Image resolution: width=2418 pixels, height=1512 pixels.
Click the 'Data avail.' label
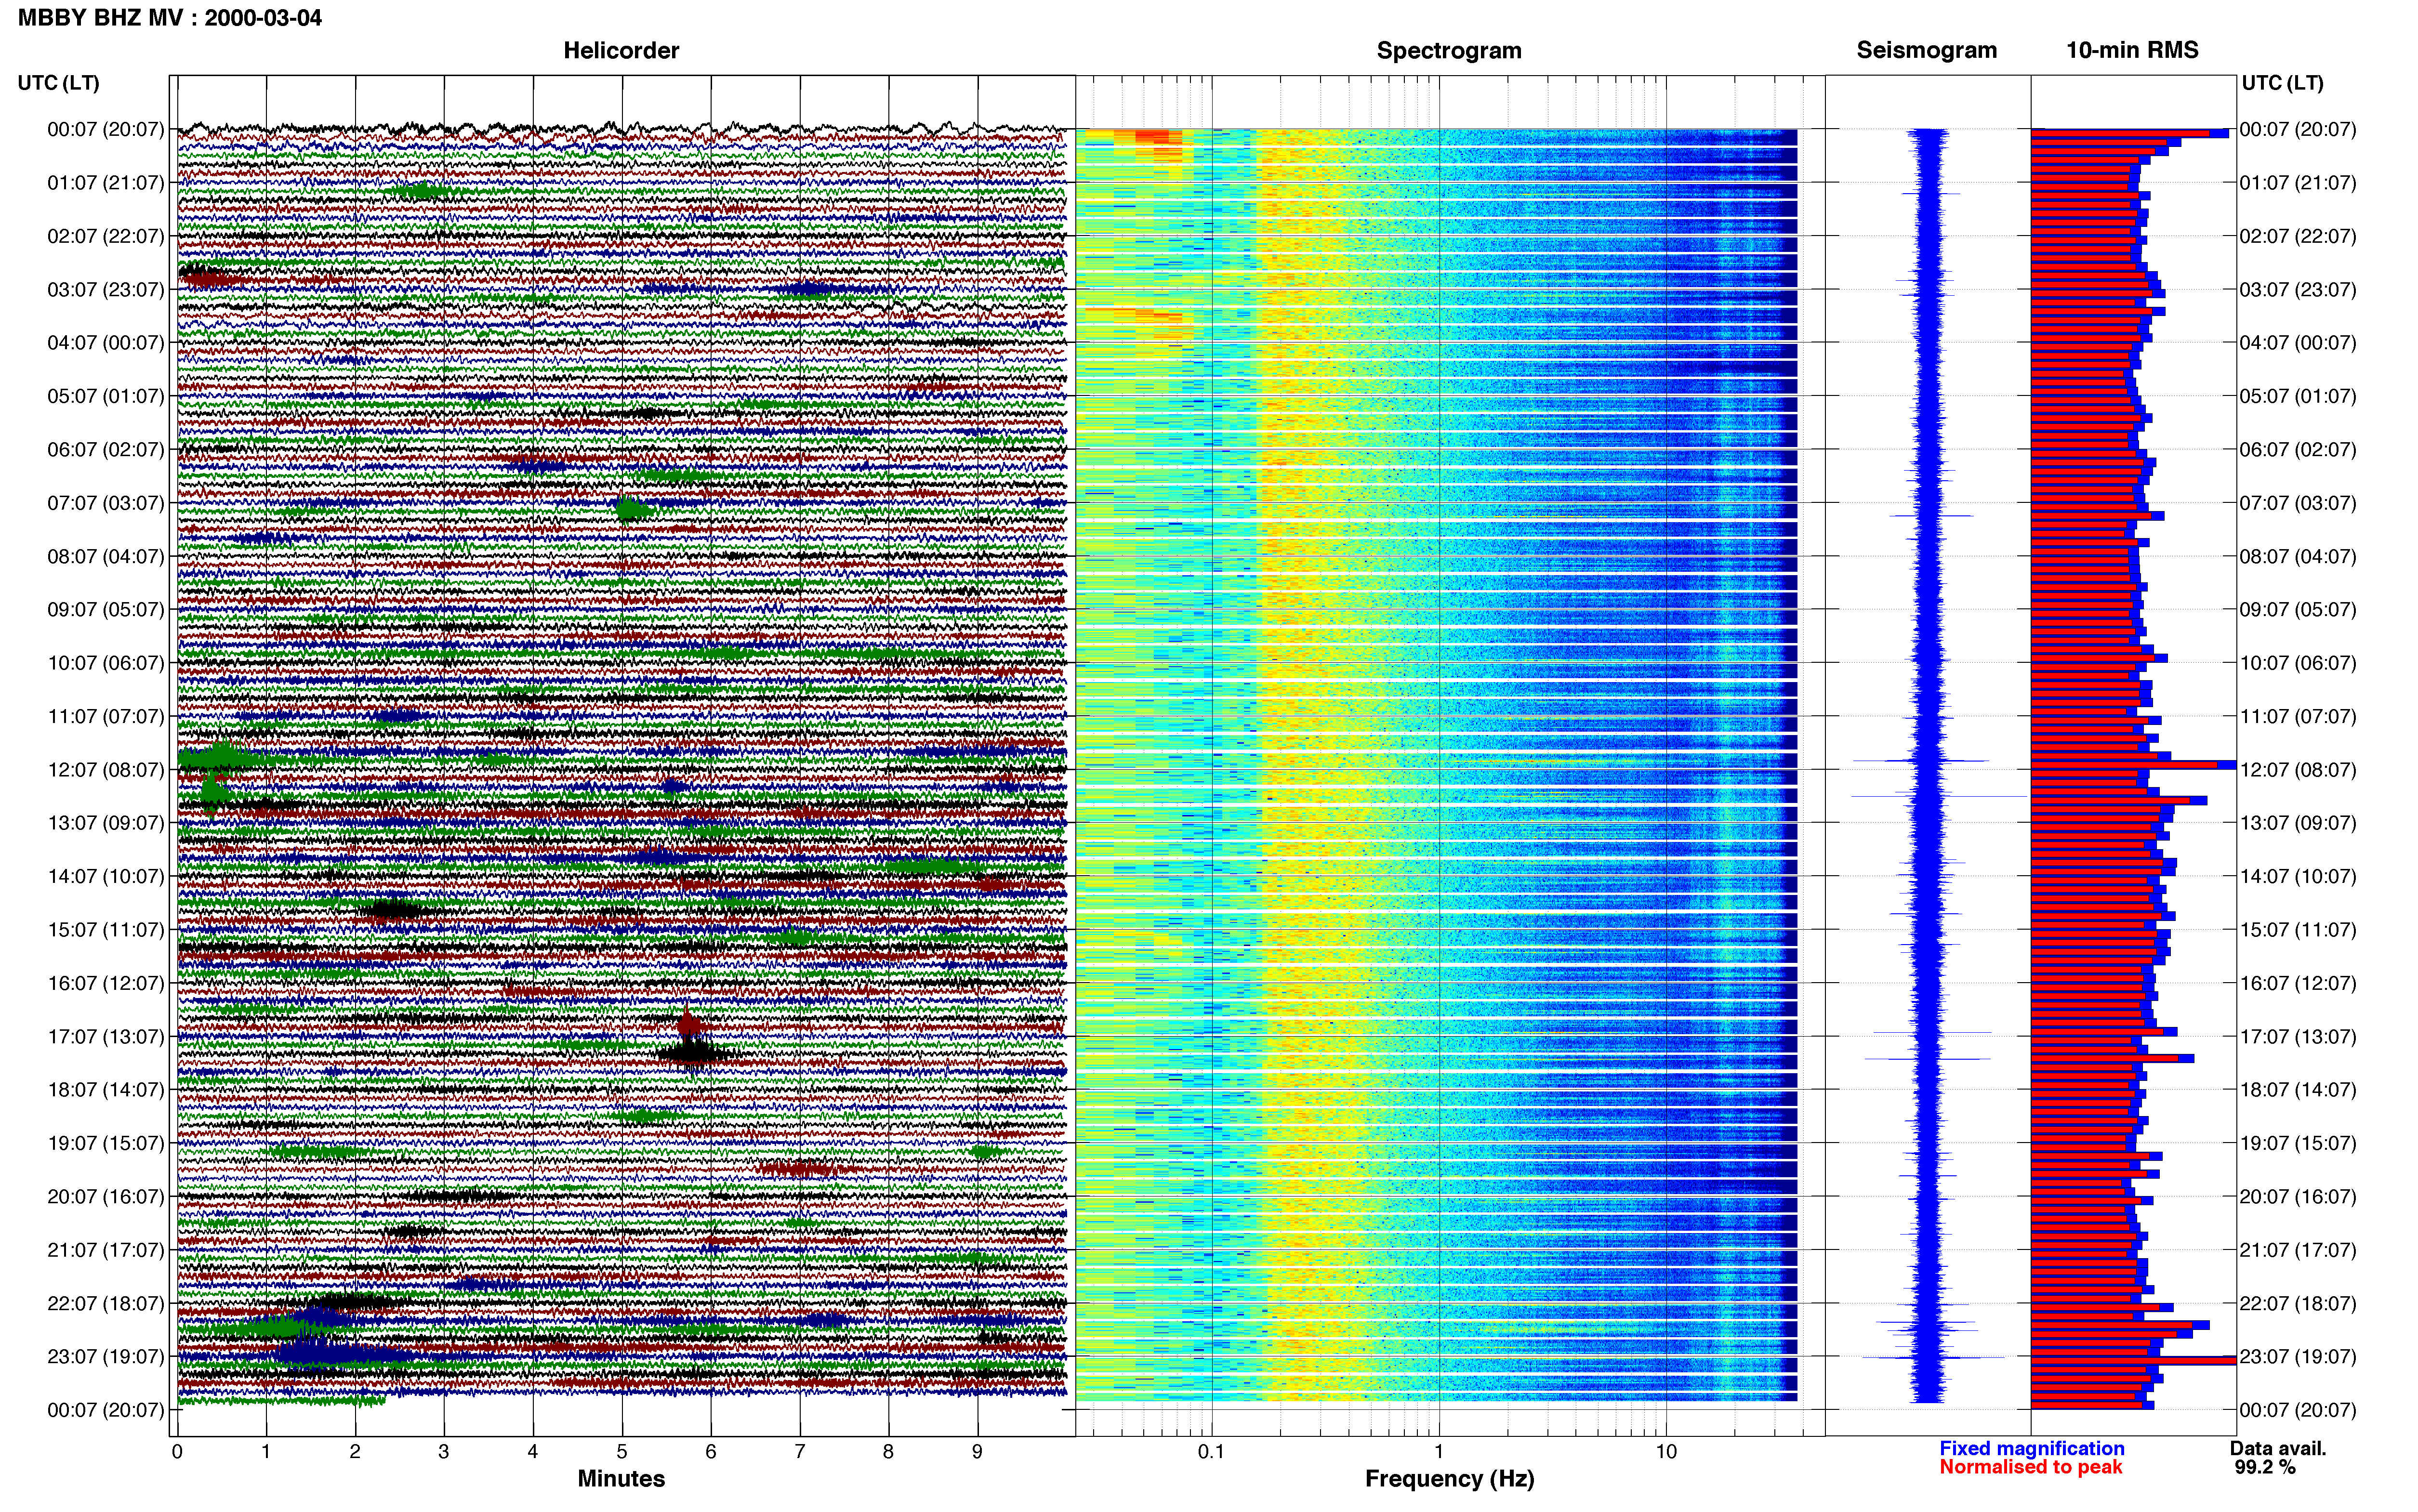(x=2278, y=1448)
